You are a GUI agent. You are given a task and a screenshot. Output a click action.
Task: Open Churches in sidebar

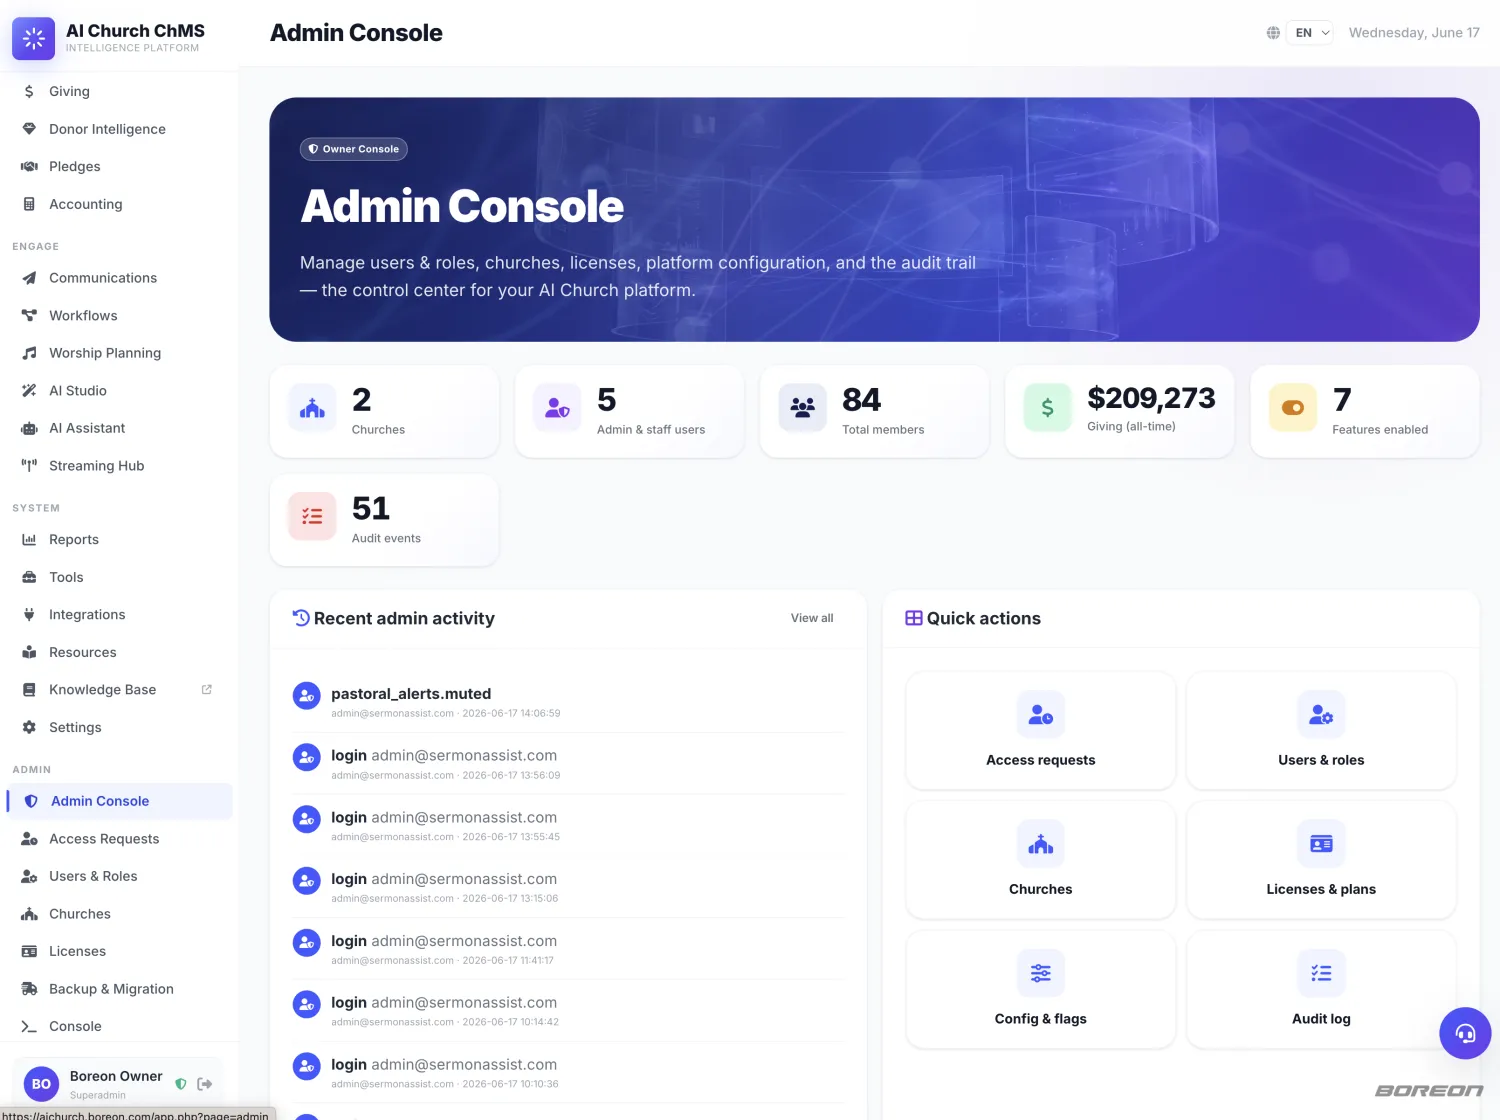[119, 913]
